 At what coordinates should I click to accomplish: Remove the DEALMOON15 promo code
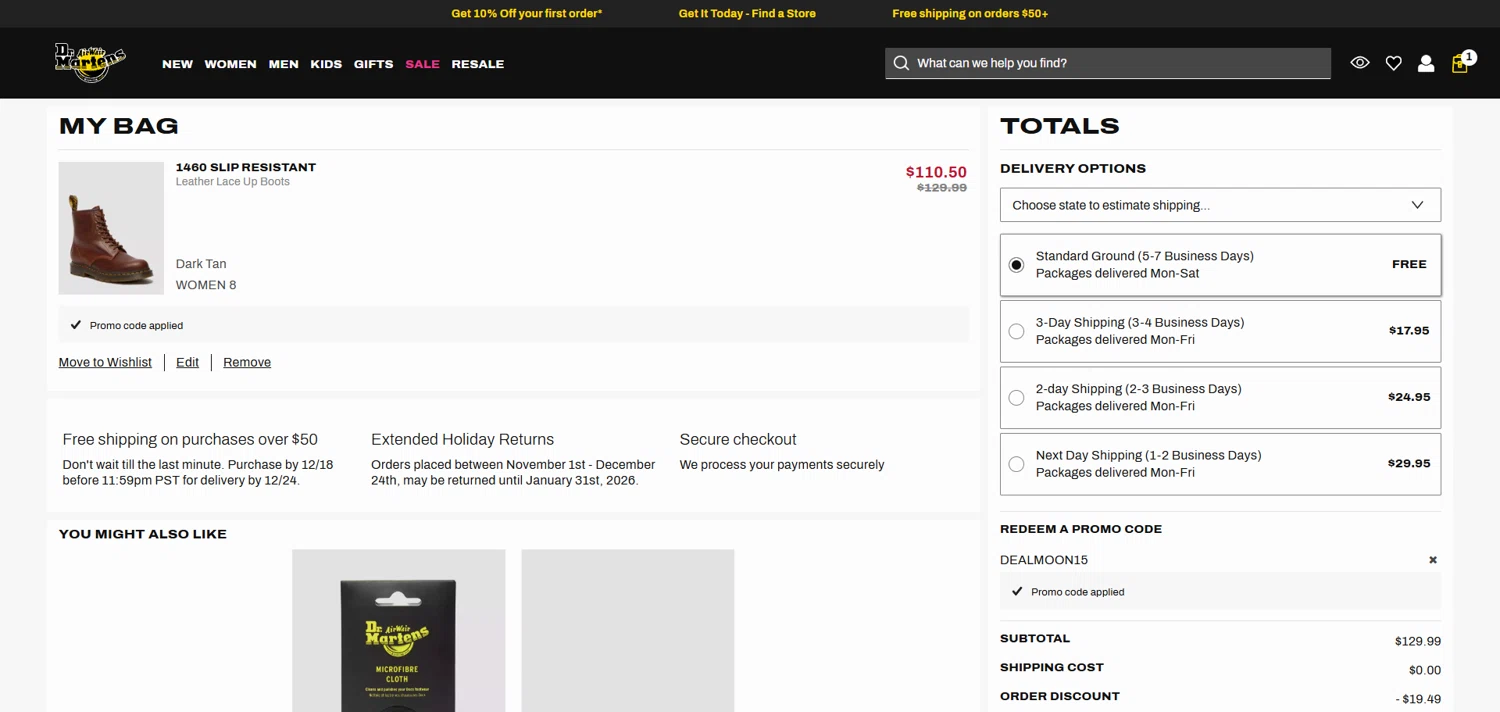[1432, 560]
